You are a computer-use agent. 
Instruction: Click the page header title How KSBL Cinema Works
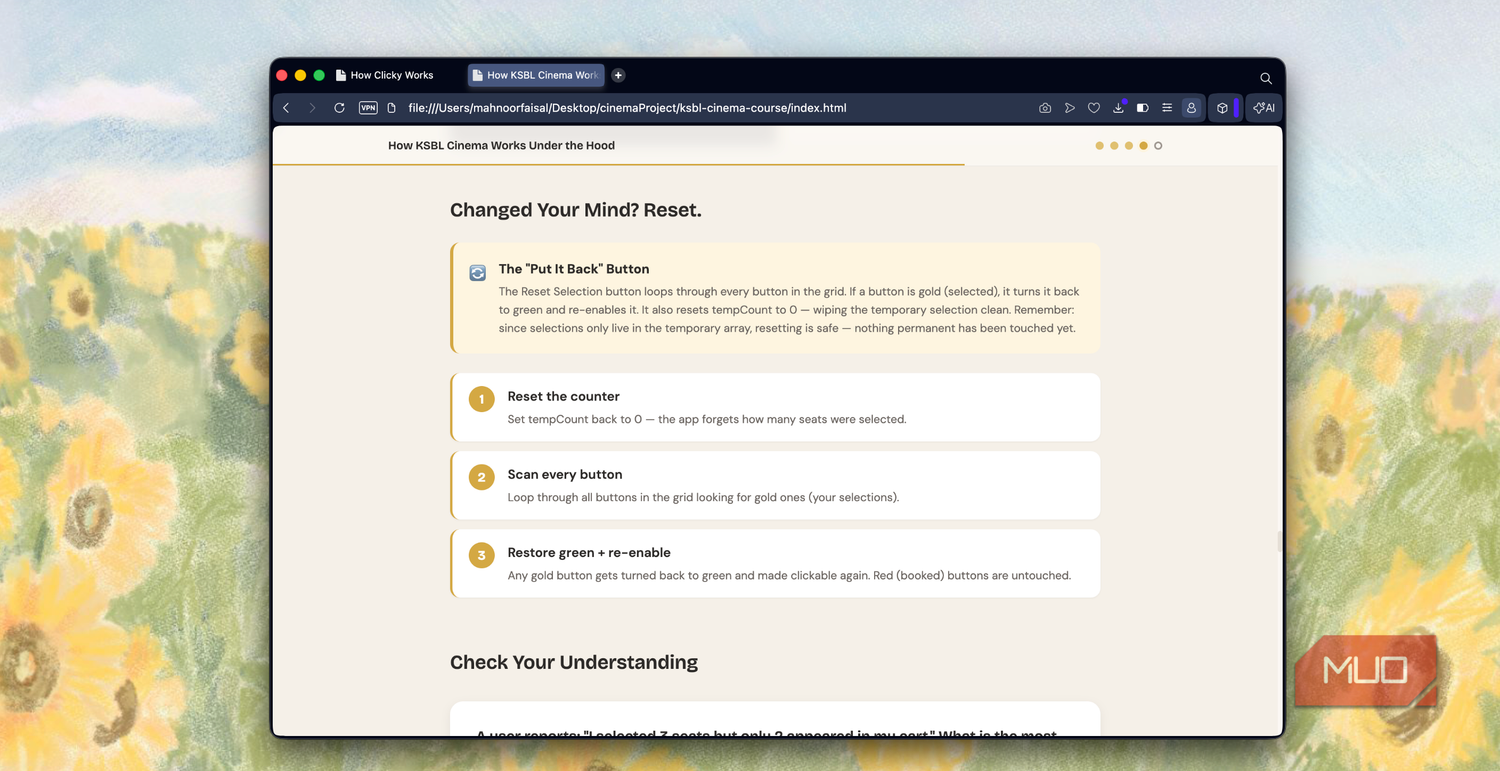[501, 146]
